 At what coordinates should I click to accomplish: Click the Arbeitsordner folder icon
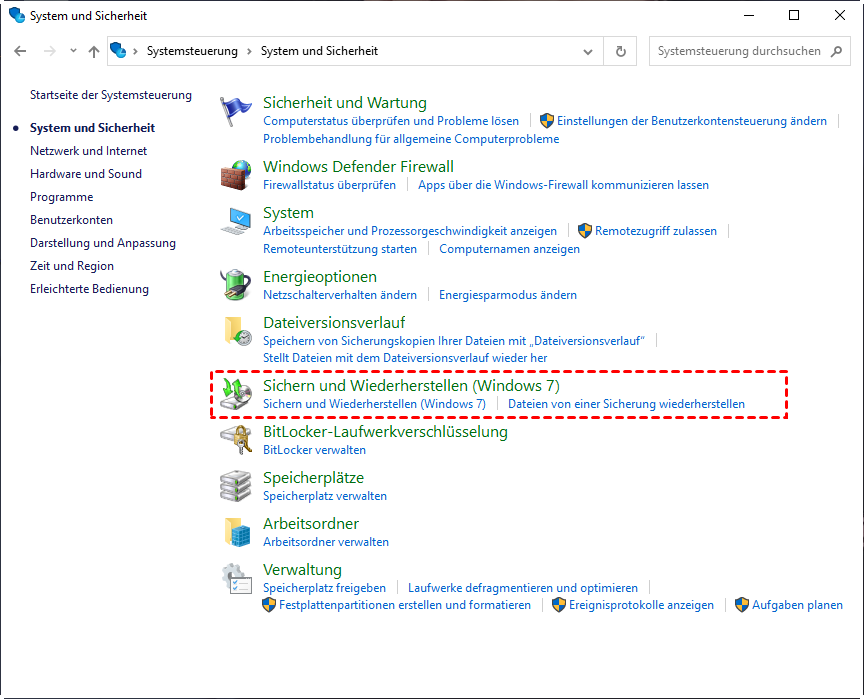pos(236,533)
